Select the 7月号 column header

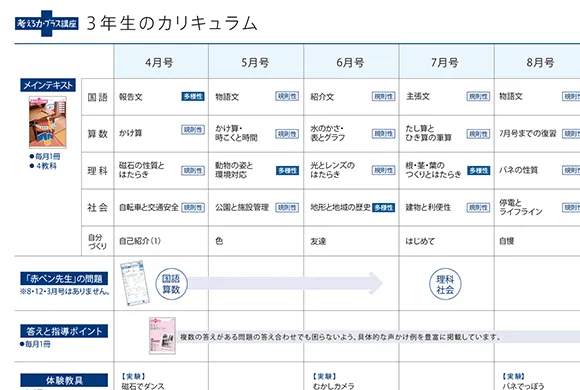coord(445,63)
